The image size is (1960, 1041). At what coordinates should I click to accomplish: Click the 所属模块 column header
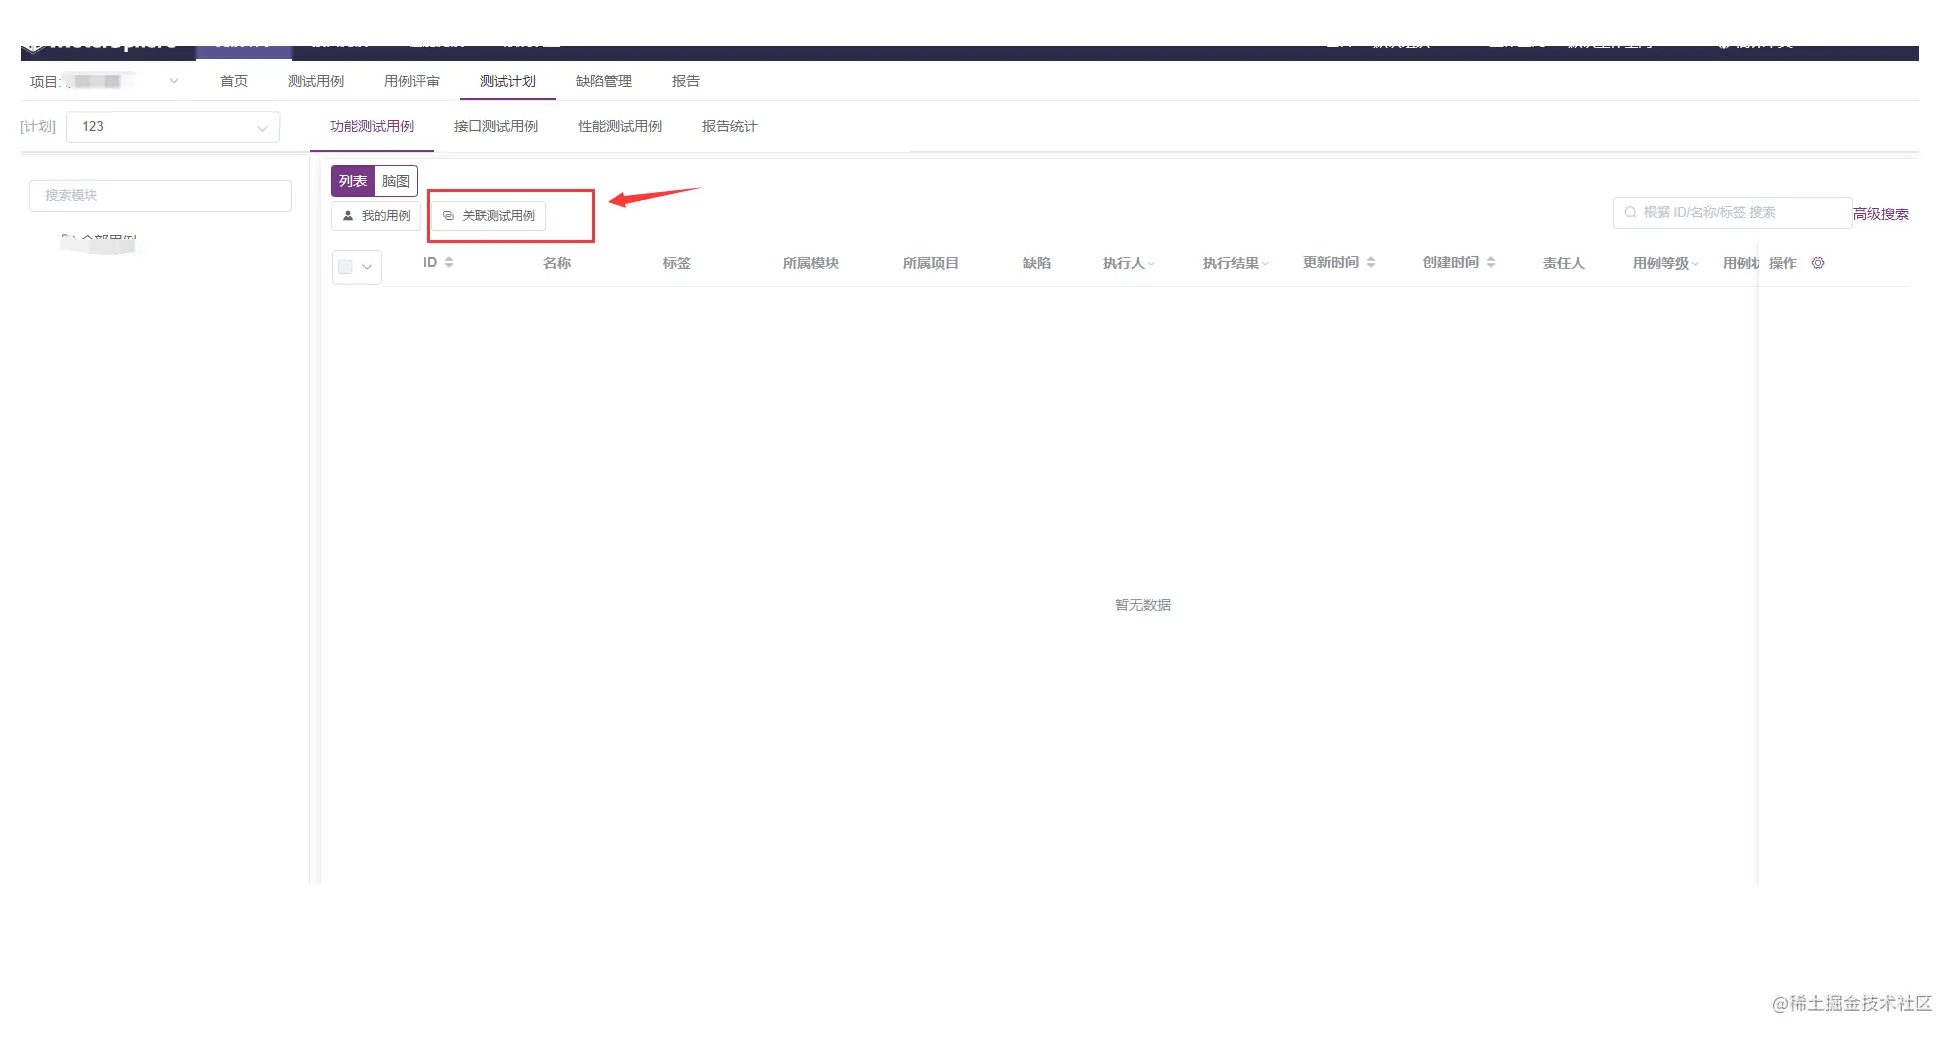(811, 263)
